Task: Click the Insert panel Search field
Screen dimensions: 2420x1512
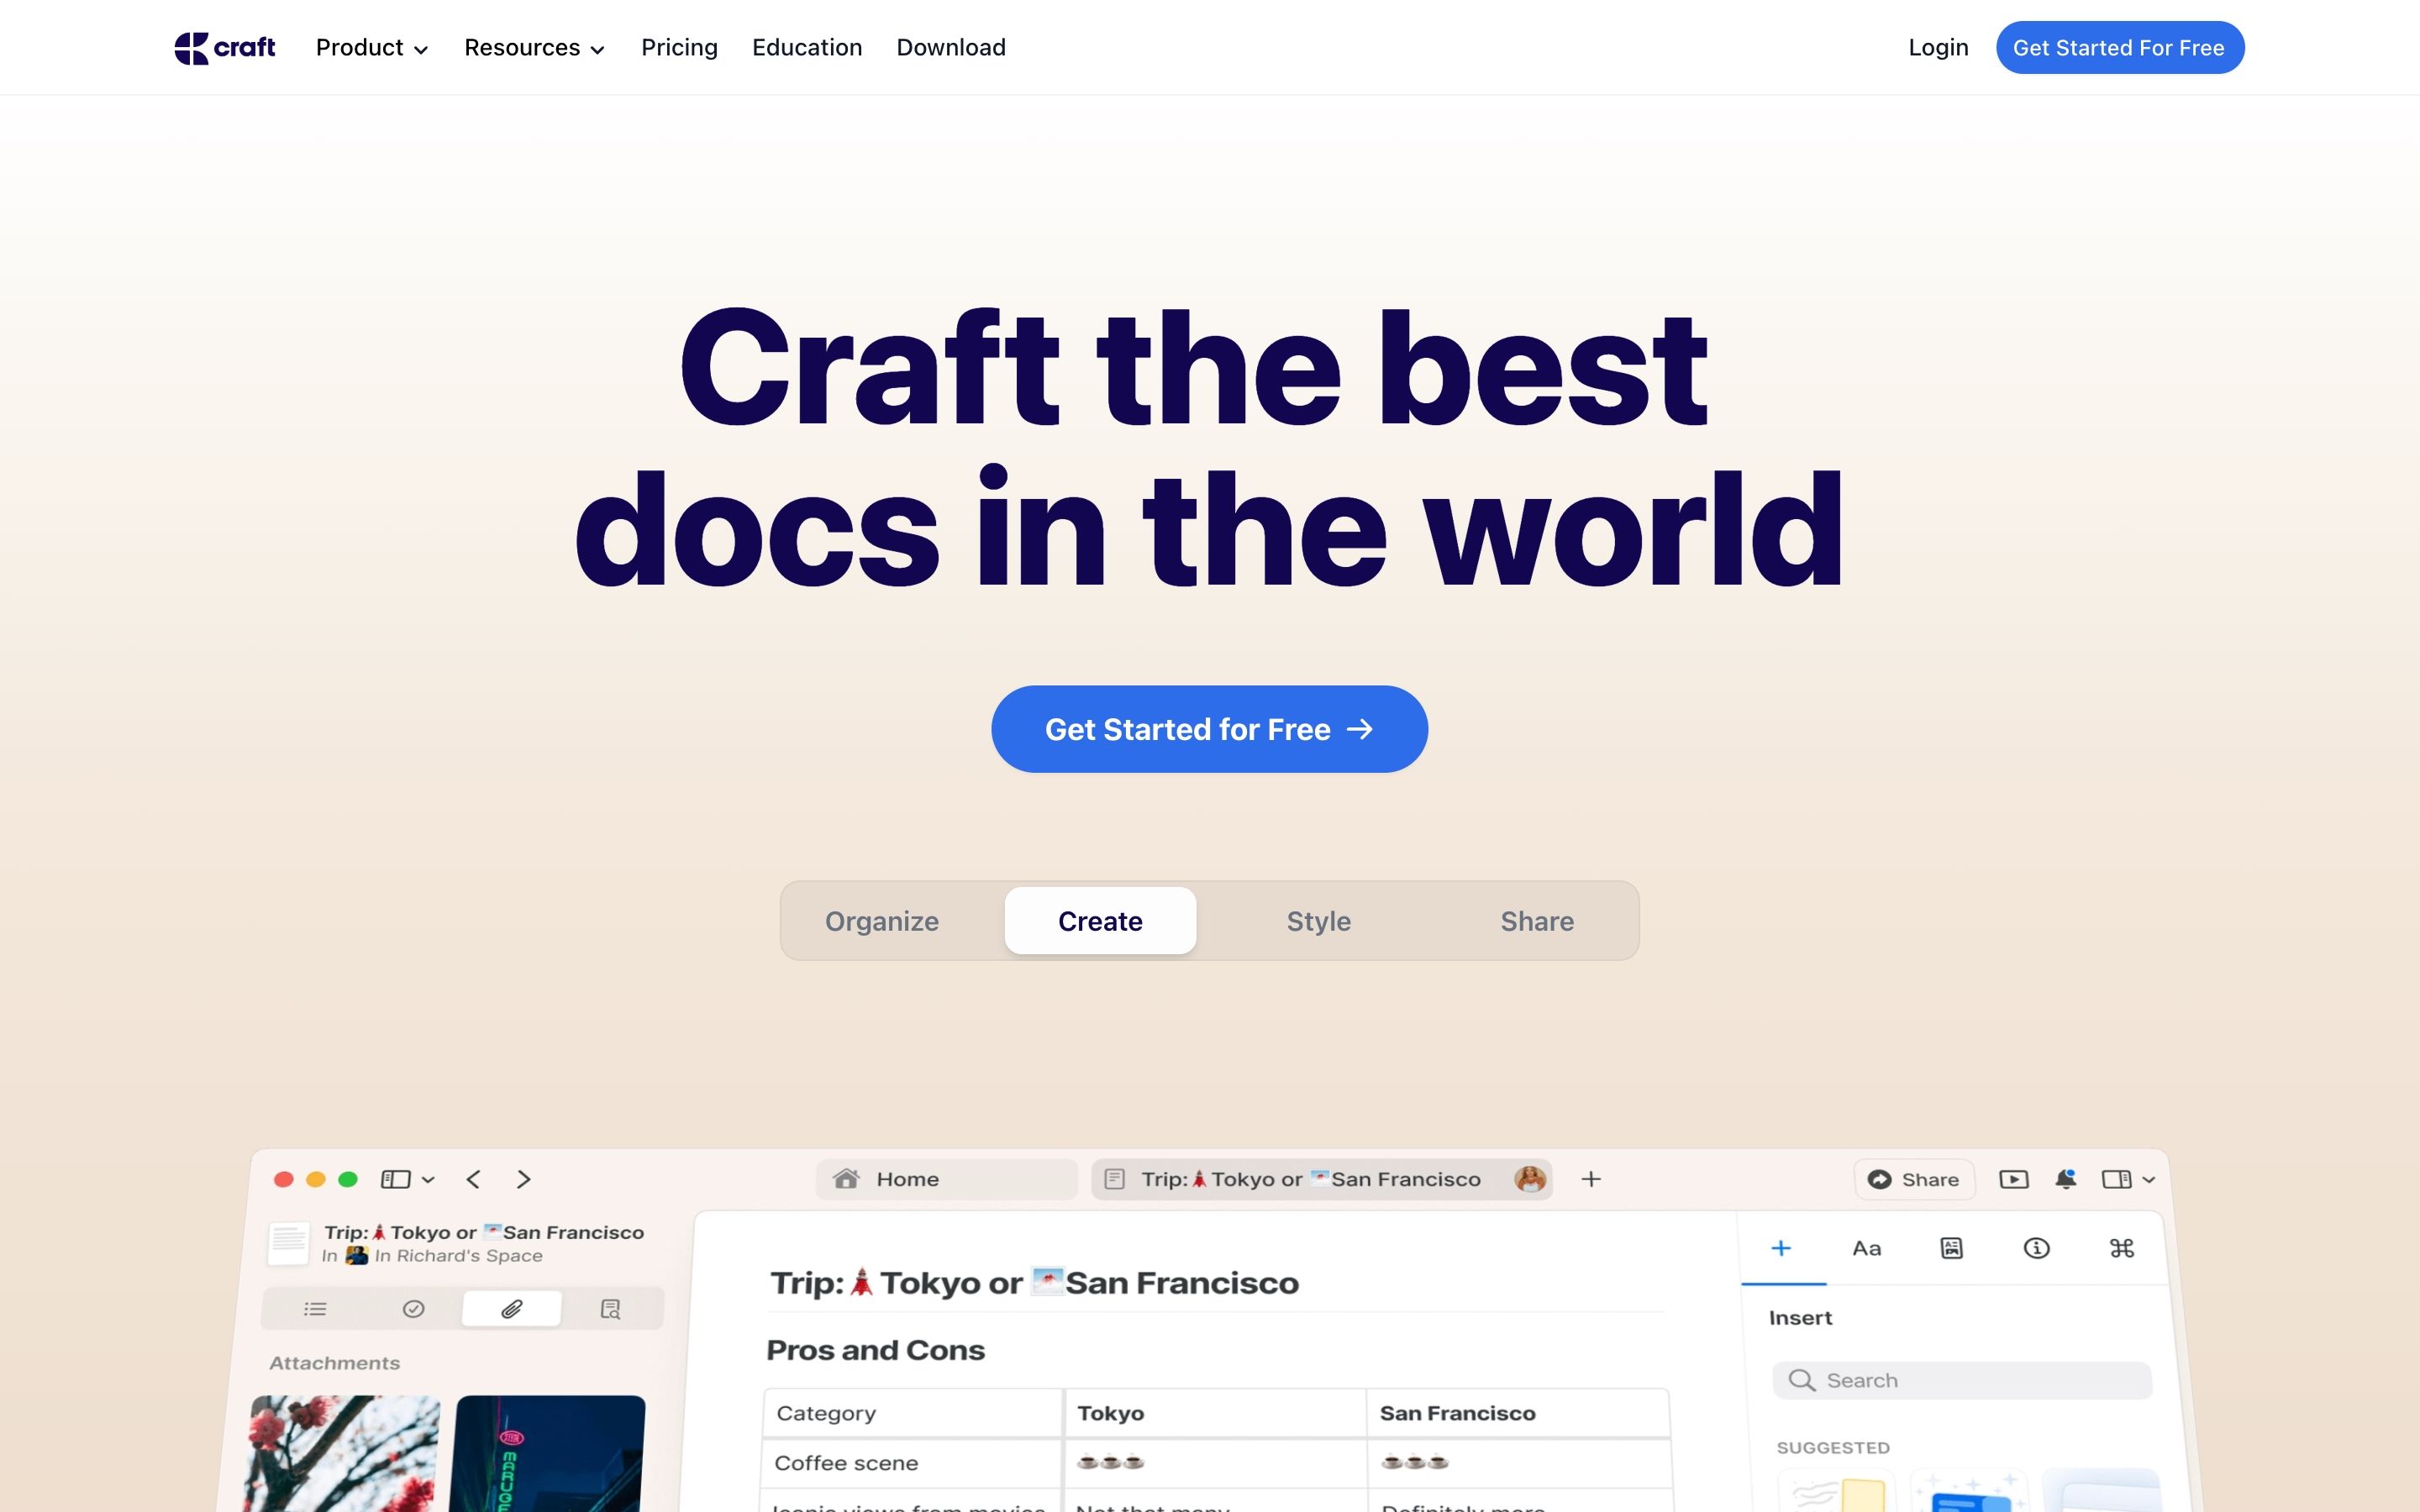Action: pos(1962,1380)
